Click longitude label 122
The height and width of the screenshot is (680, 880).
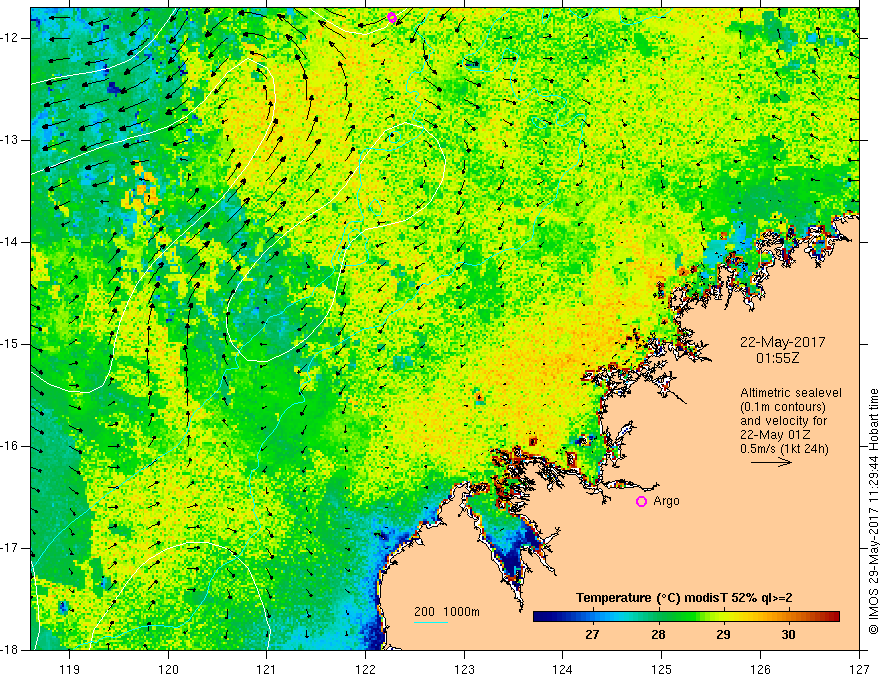[365, 669]
